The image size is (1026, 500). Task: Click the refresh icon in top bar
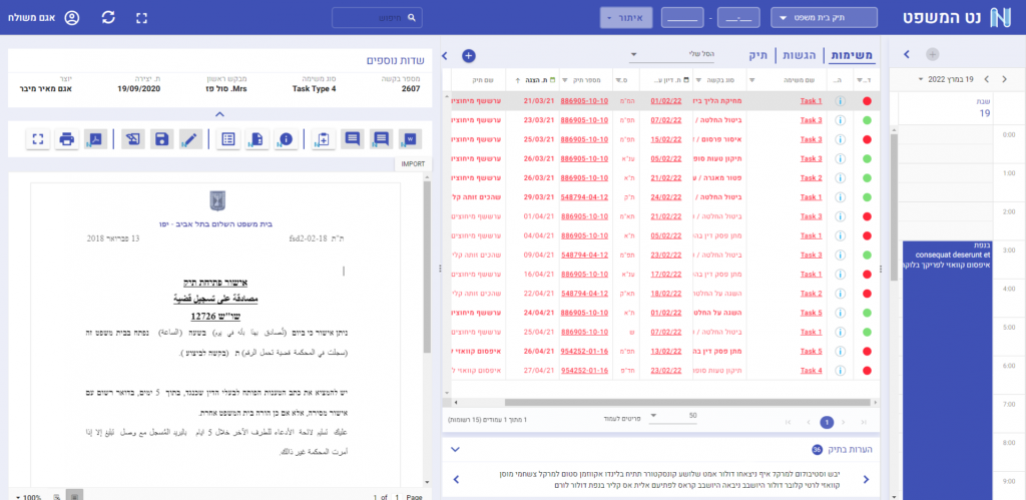pyautogui.click(x=108, y=18)
